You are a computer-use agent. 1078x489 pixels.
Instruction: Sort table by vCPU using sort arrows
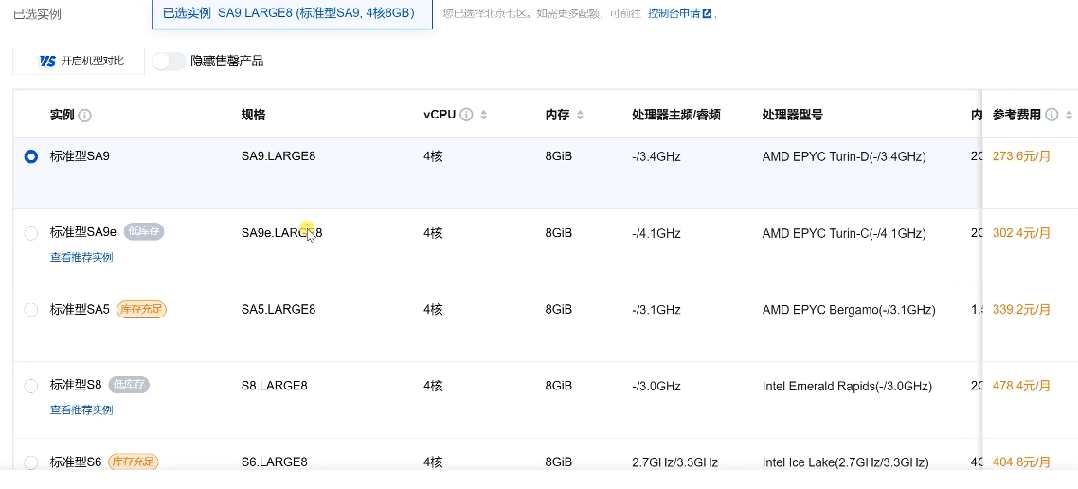484,115
